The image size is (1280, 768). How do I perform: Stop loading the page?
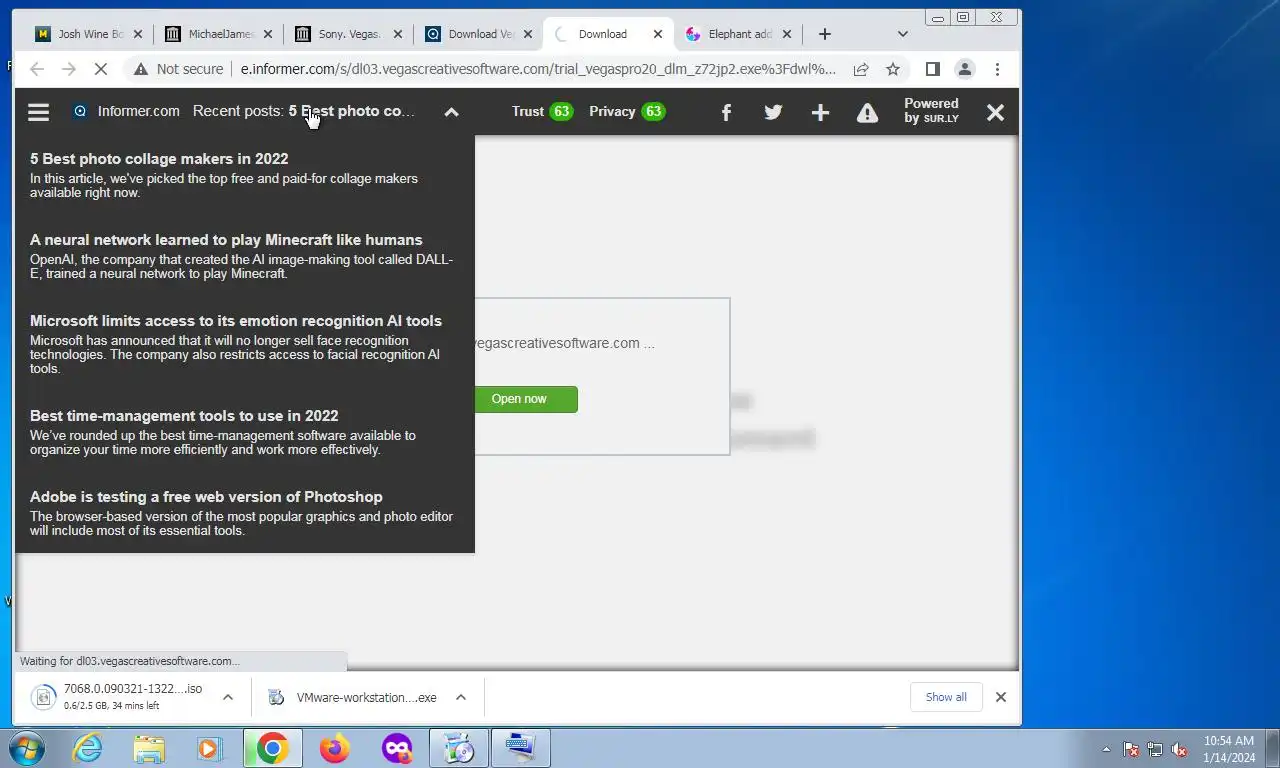[102, 69]
